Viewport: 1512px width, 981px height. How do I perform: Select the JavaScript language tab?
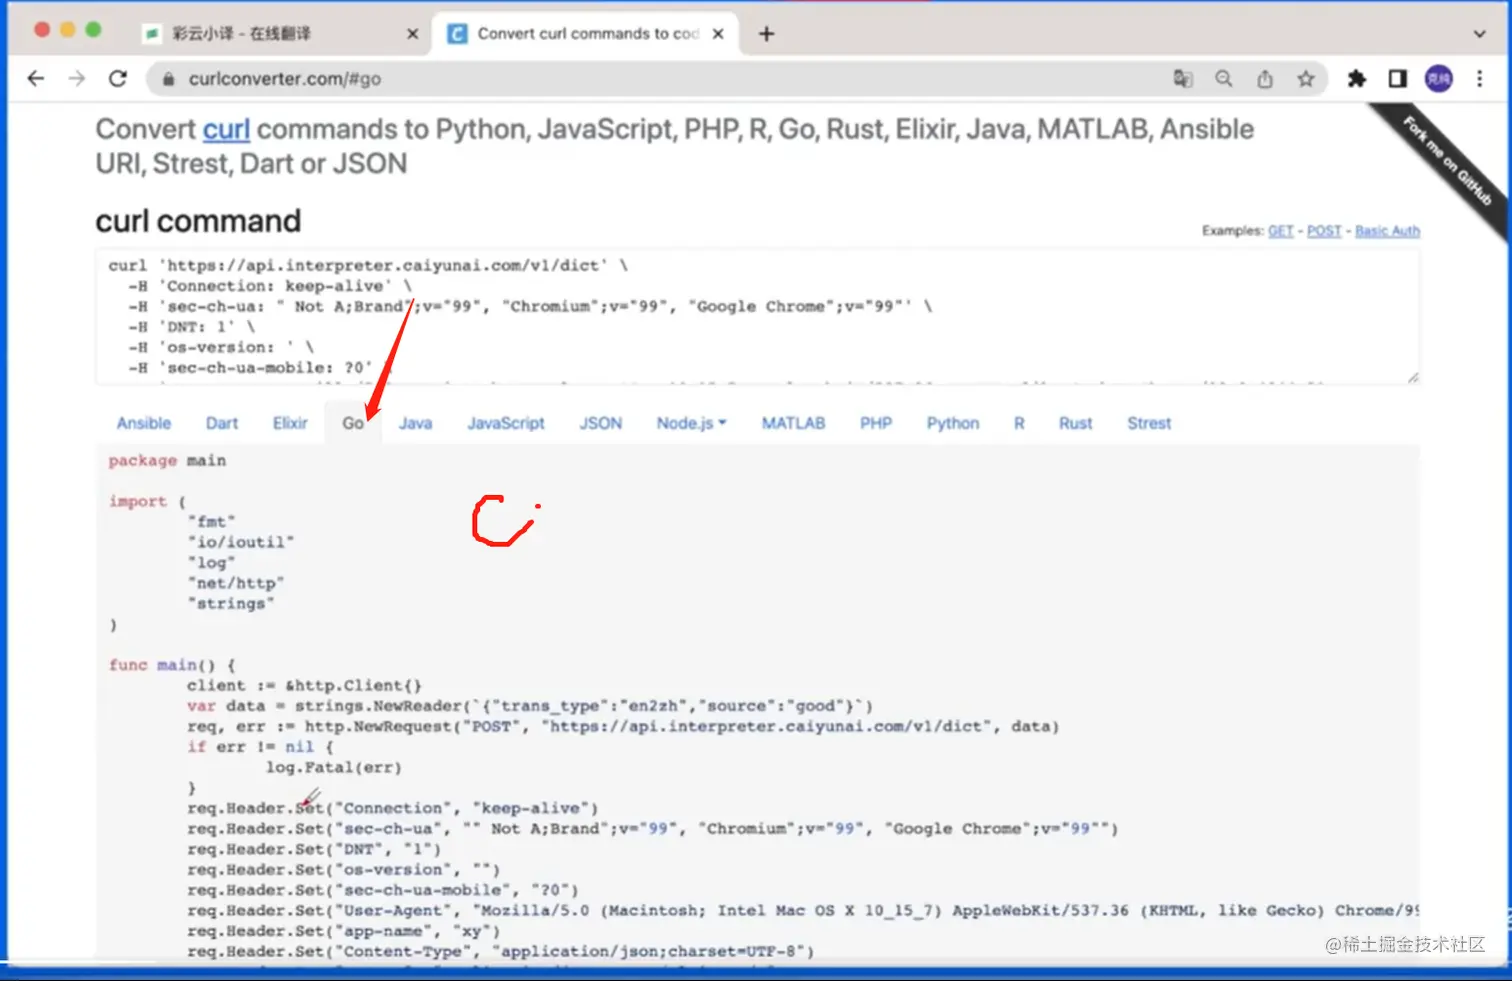506,423
